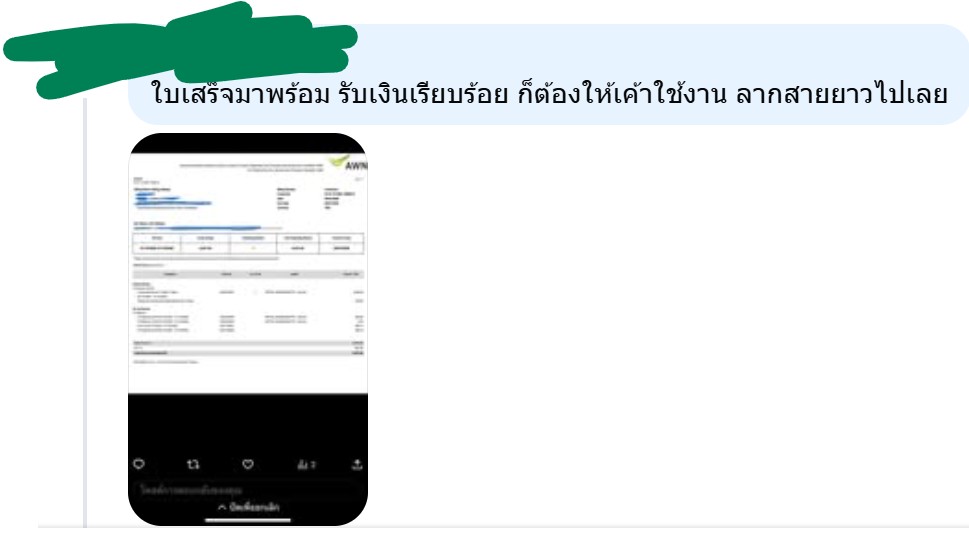Click the collapse text beside the chevron

pos(255,507)
